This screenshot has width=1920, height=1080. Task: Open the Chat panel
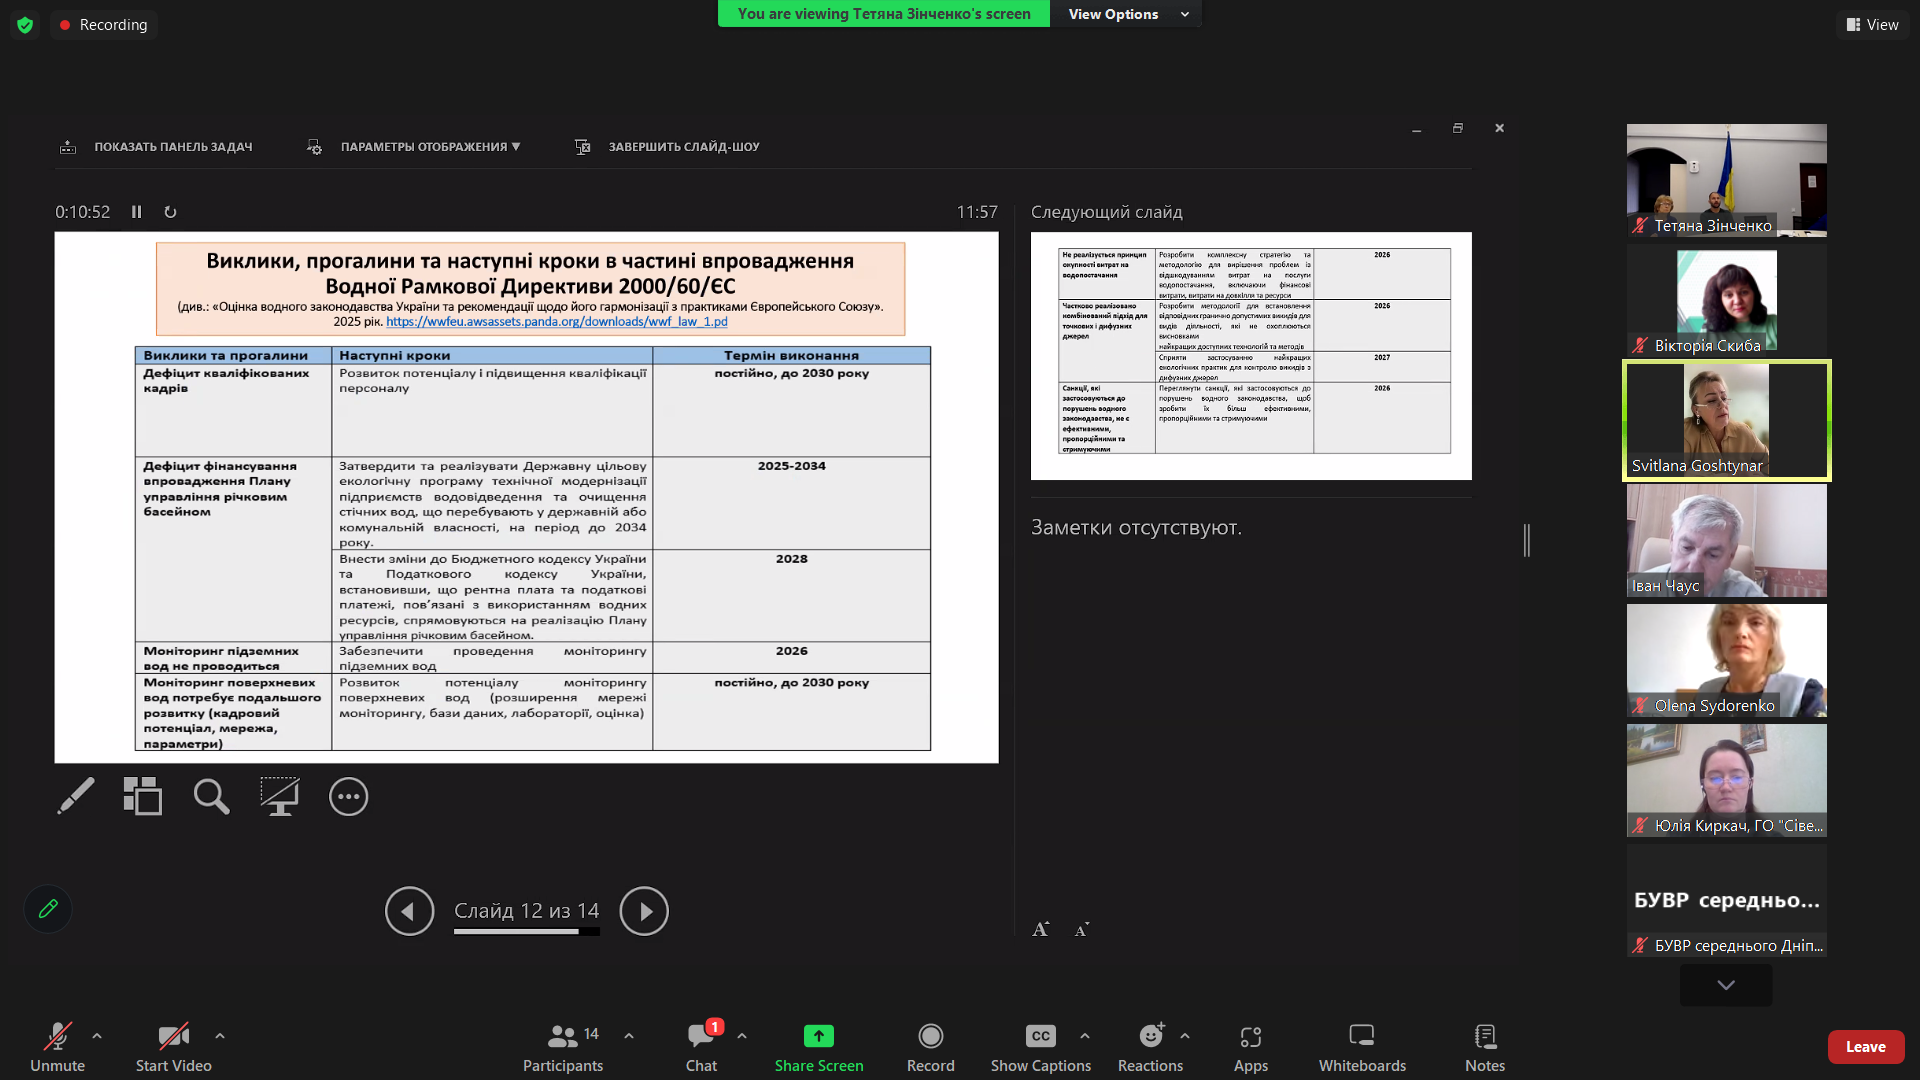pos(701,1036)
